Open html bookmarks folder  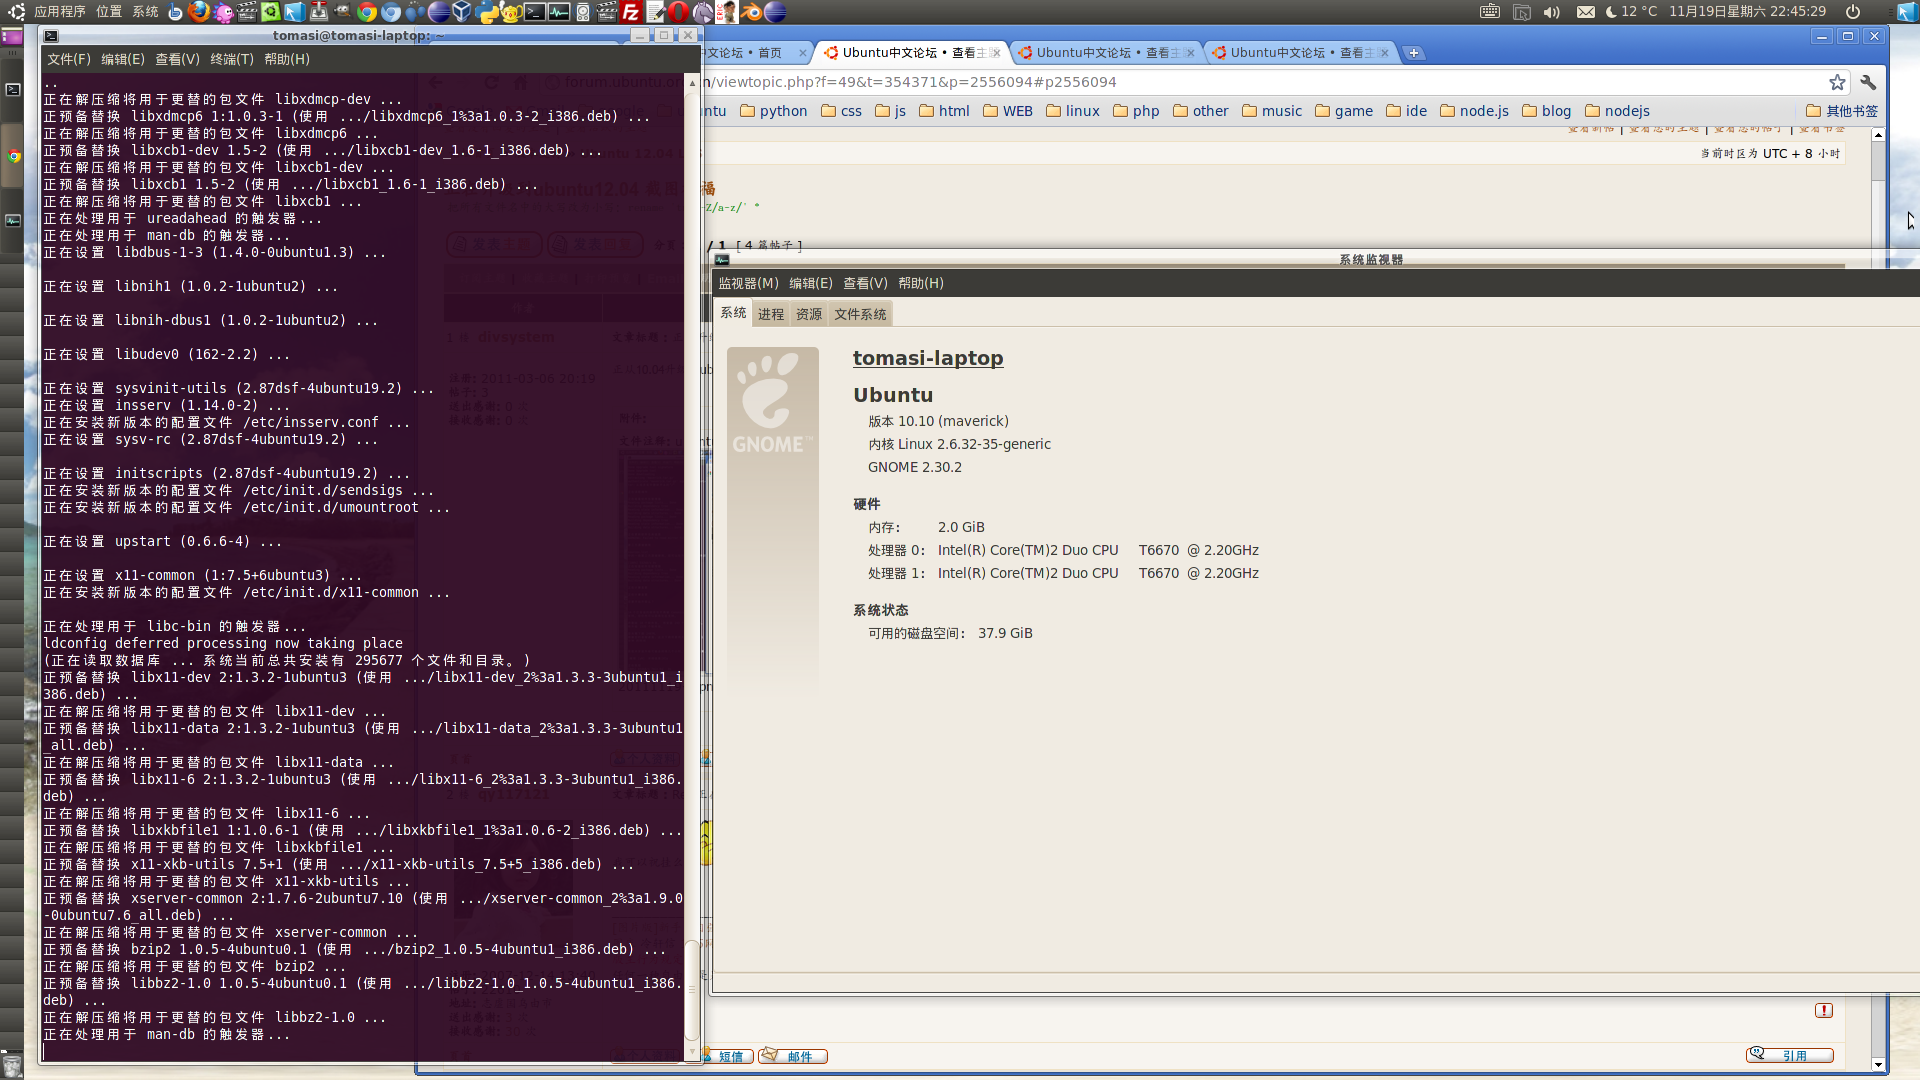[x=944, y=111]
